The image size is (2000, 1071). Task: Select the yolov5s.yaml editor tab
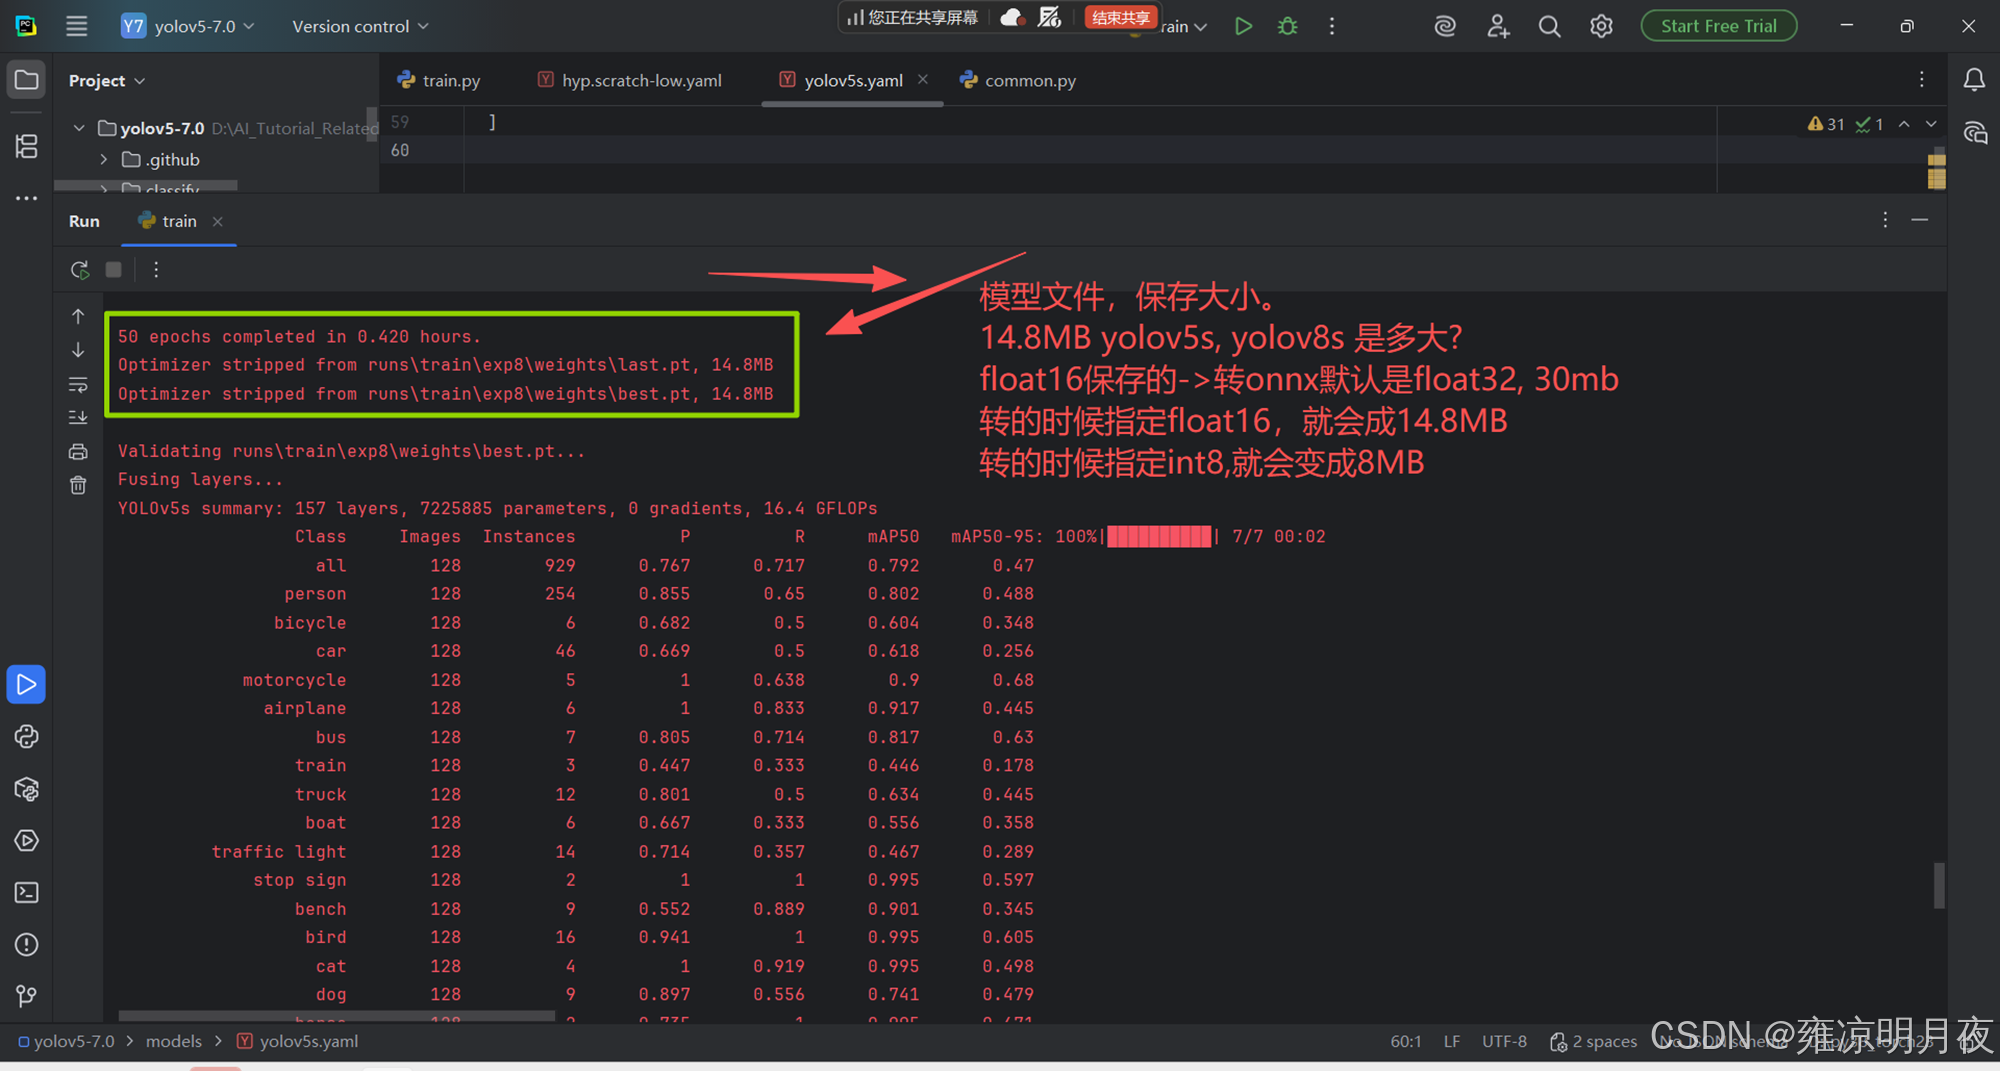click(x=842, y=80)
